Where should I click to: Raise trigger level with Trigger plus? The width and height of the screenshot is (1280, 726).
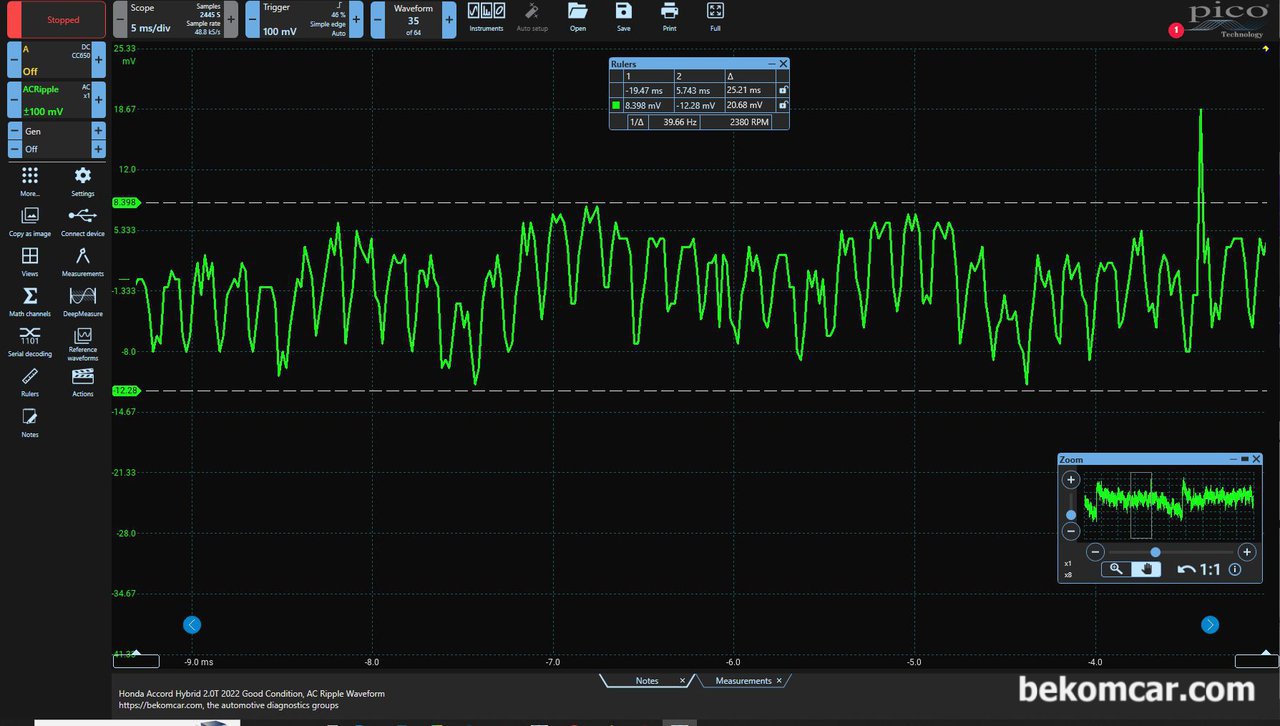pyautogui.click(x=356, y=19)
